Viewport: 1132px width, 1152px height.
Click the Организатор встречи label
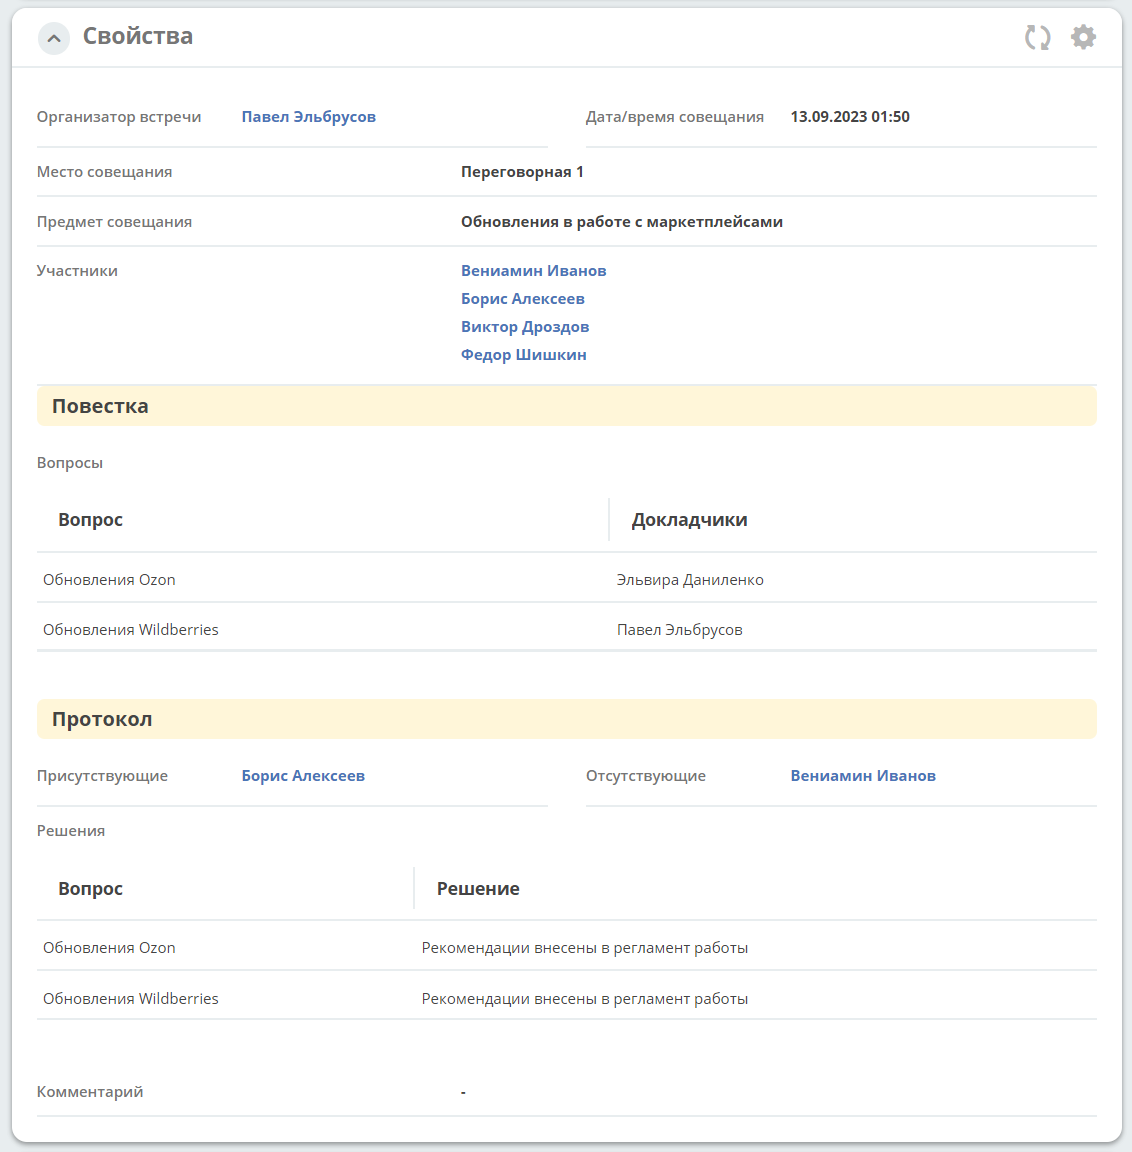click(x=119, y=117)
